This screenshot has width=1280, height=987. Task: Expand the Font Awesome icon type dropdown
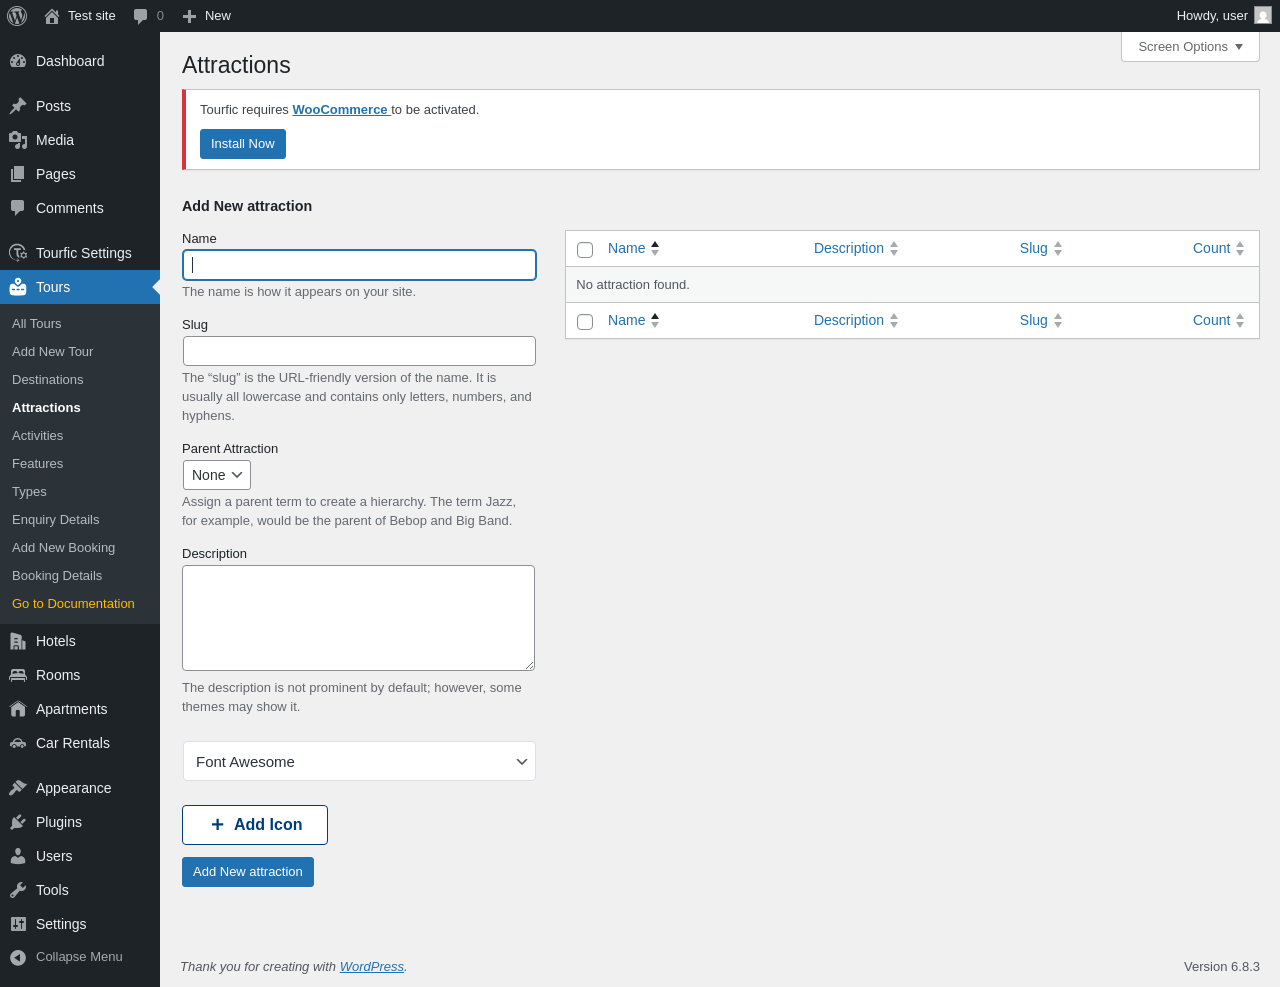coord(359,761)
